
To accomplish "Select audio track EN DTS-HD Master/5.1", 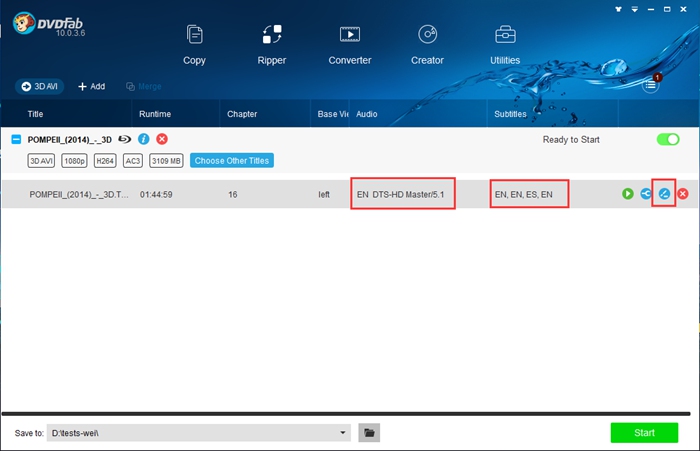I will [x=403, y=193].
